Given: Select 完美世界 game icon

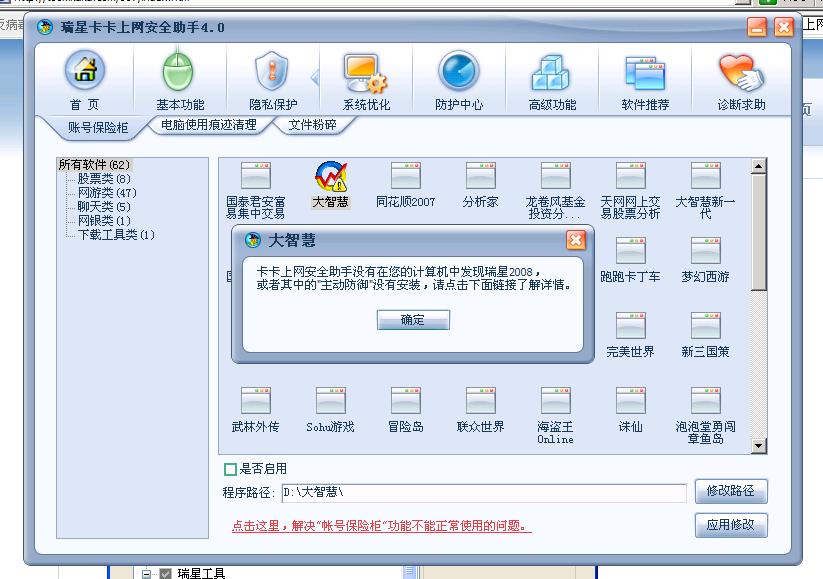Looking at the screenshot, I should 631,325.
